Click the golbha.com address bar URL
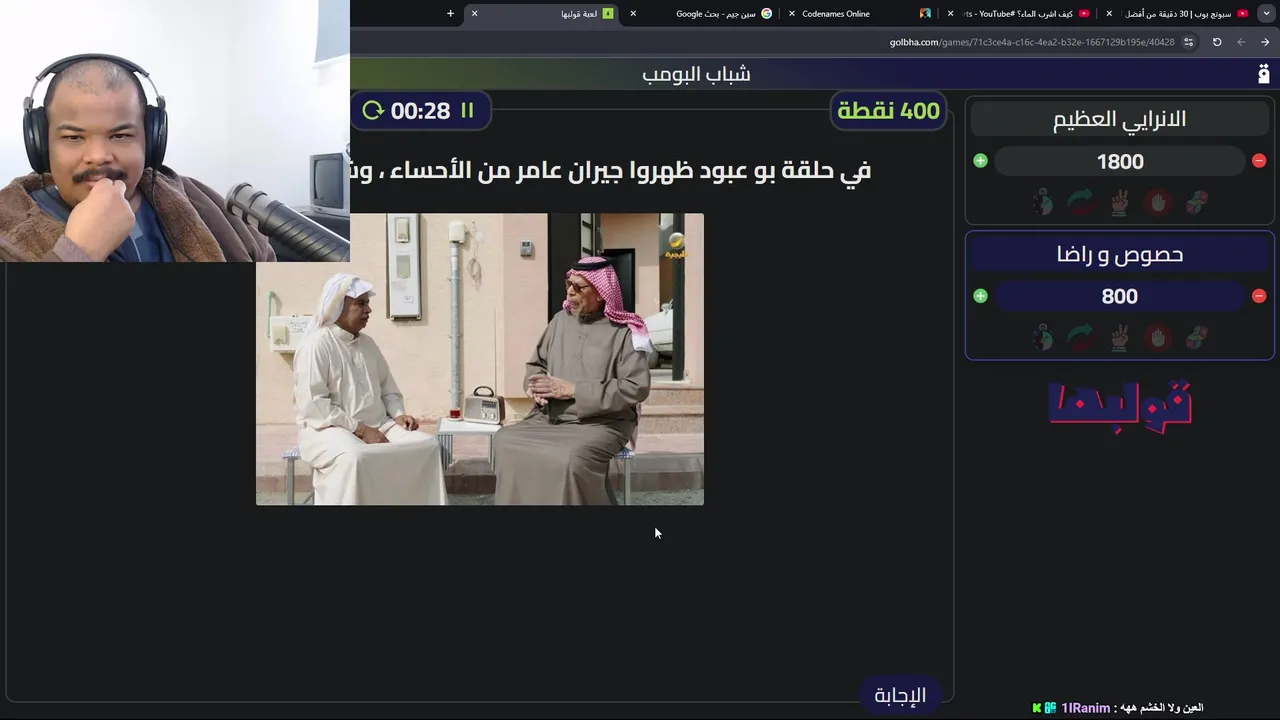The height and width of the screenshot is (720, 1280). 1032,42
